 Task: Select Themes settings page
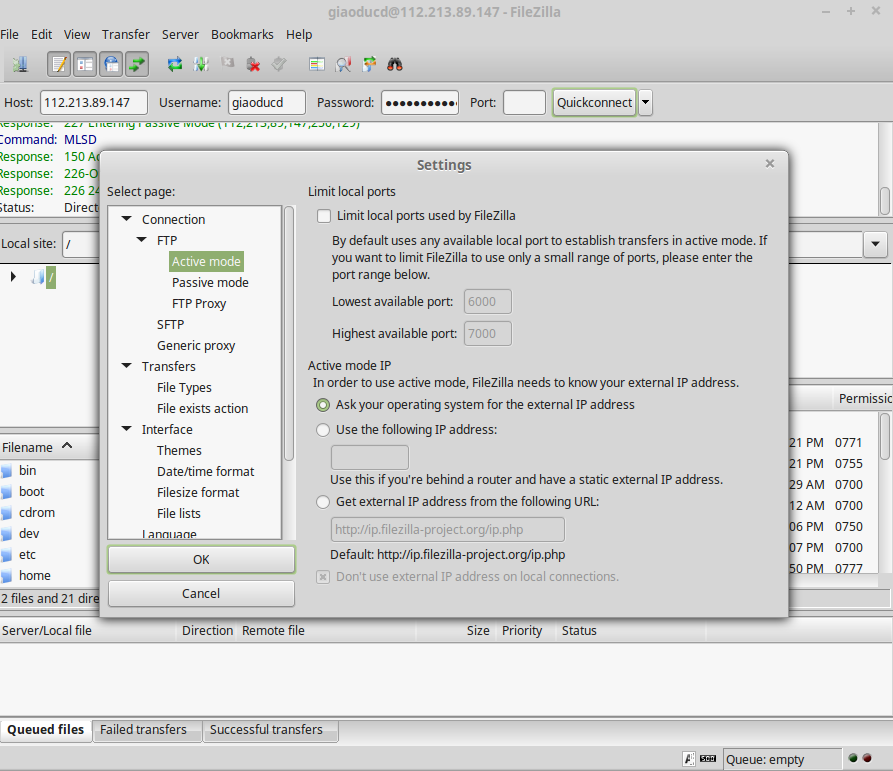pyautogui.click(x=179, y=451)
